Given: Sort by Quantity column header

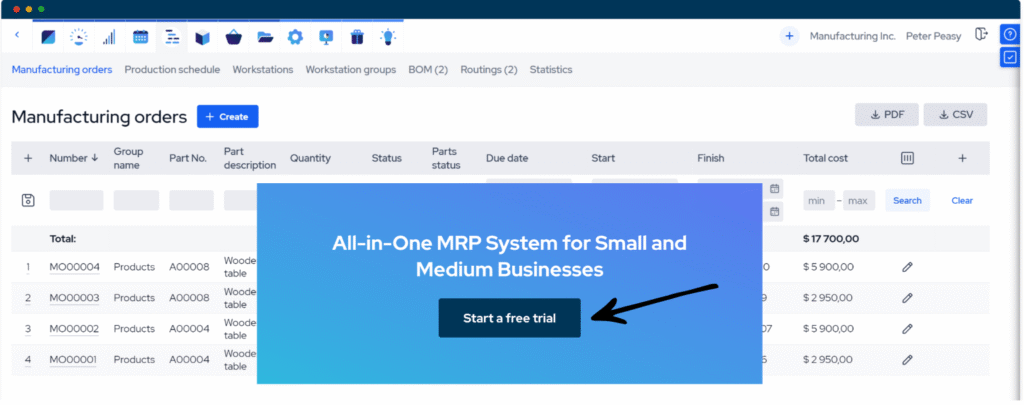Looking at the screenshot, I should click(x=310, y=158).
